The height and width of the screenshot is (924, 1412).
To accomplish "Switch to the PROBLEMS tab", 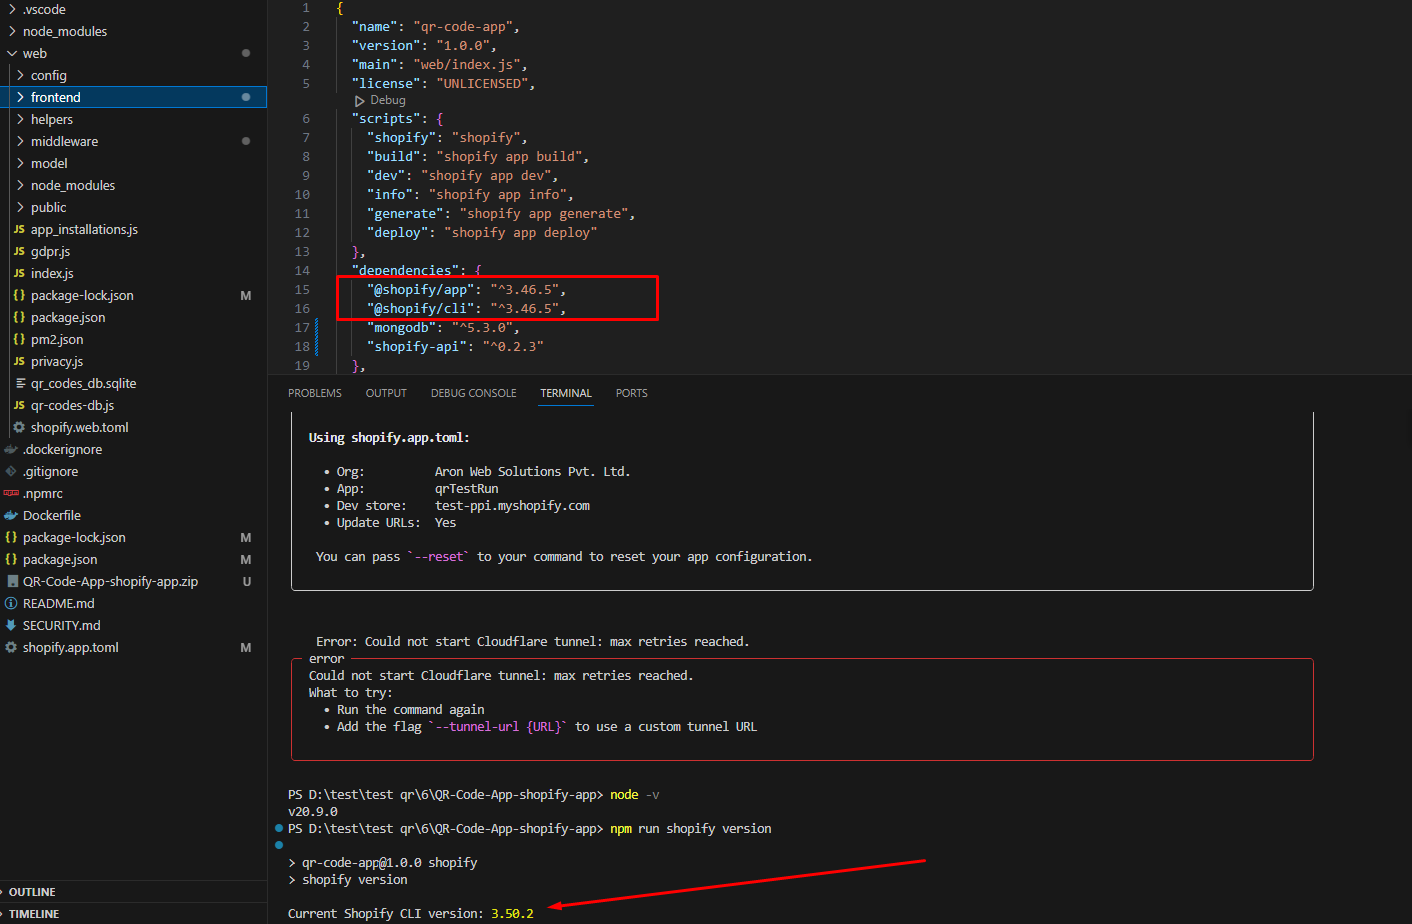I will pyautogui.click(x=315, y=393).
